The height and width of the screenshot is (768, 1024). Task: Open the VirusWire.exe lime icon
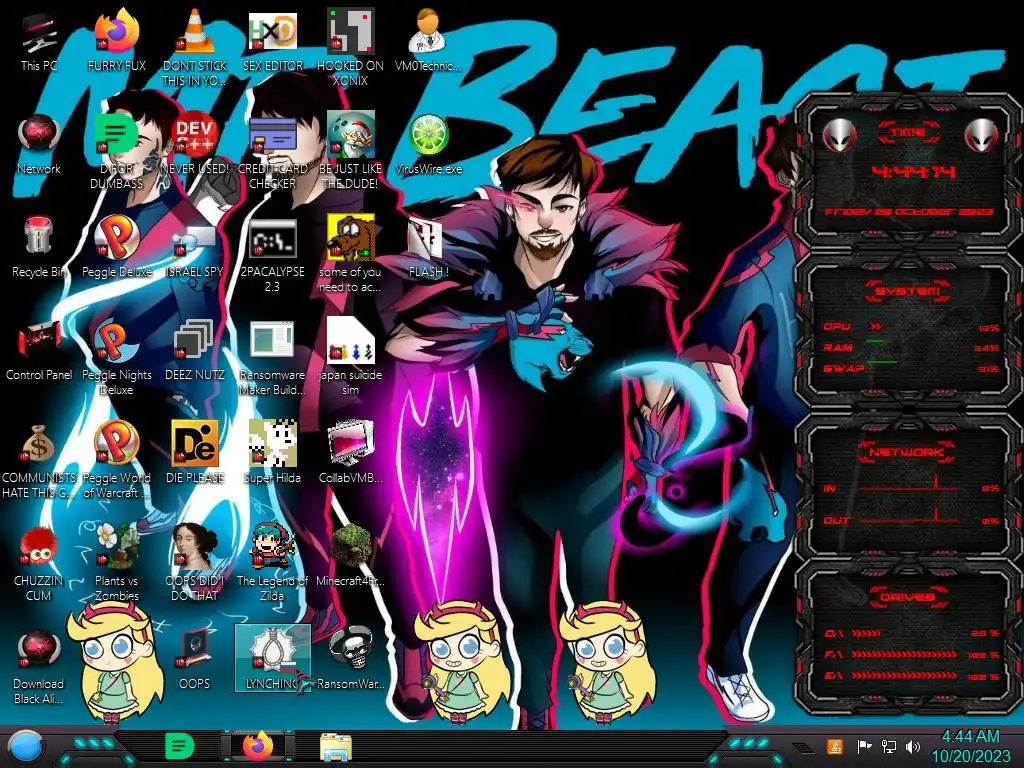[428, 145]
